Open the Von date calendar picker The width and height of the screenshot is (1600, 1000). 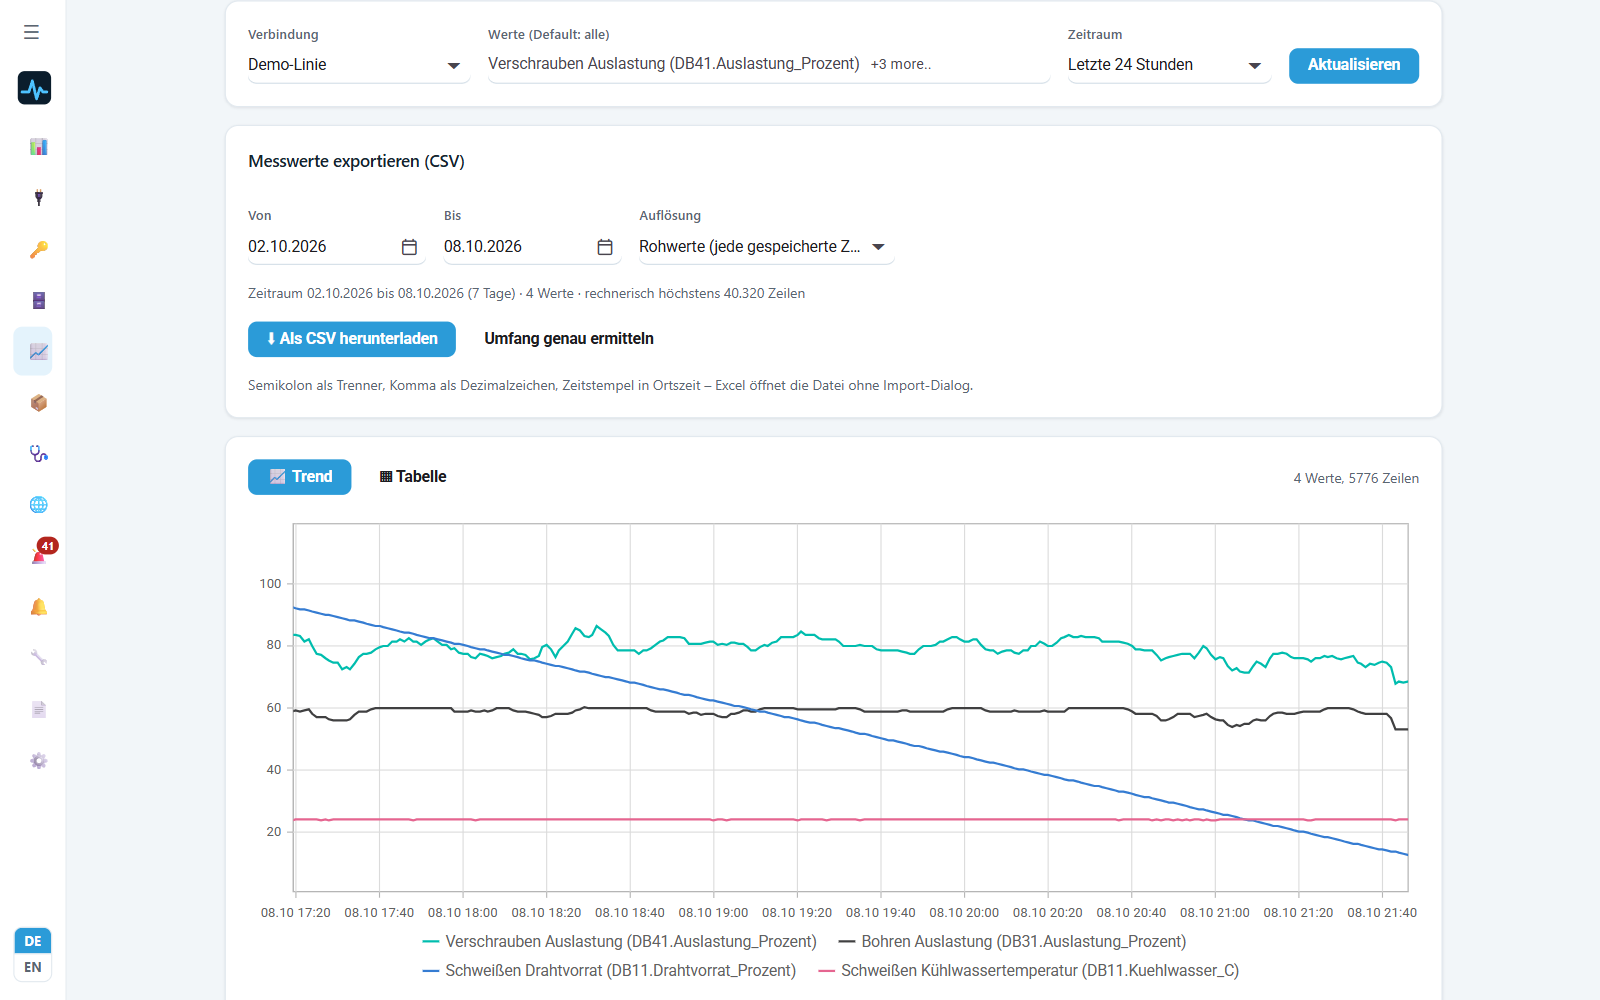click(x=409, y=247)
